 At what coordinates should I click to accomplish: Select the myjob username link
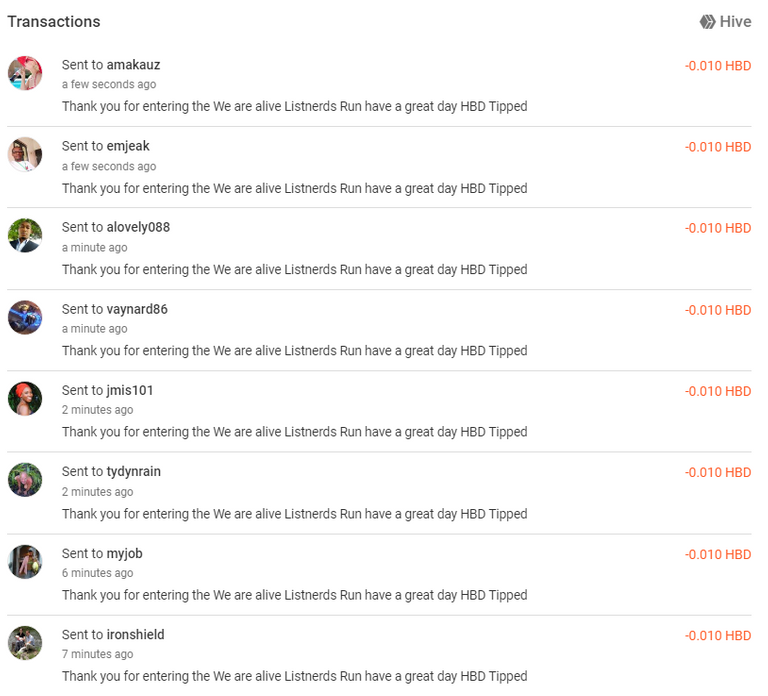(x=124, y=553)
